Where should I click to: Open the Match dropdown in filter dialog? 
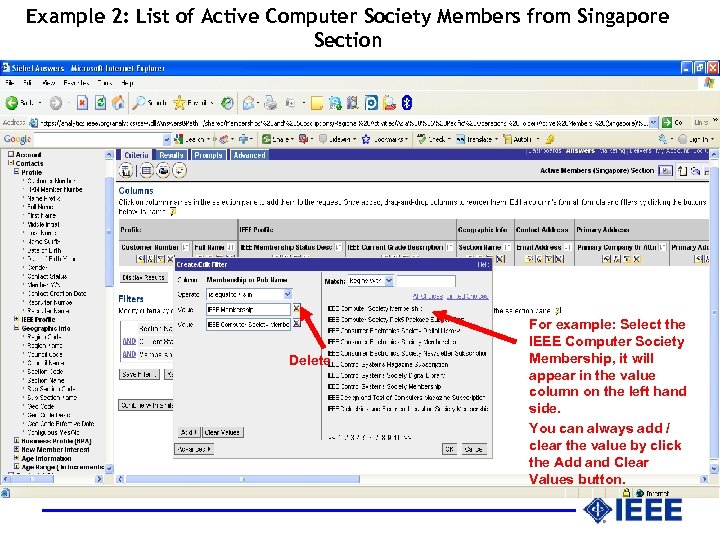click(x=389, y=281)
